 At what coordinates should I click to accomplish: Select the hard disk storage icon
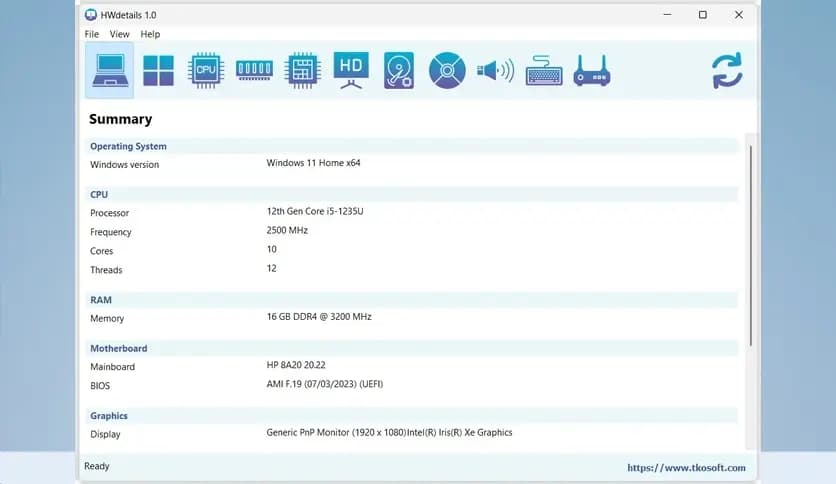point(399,70)
